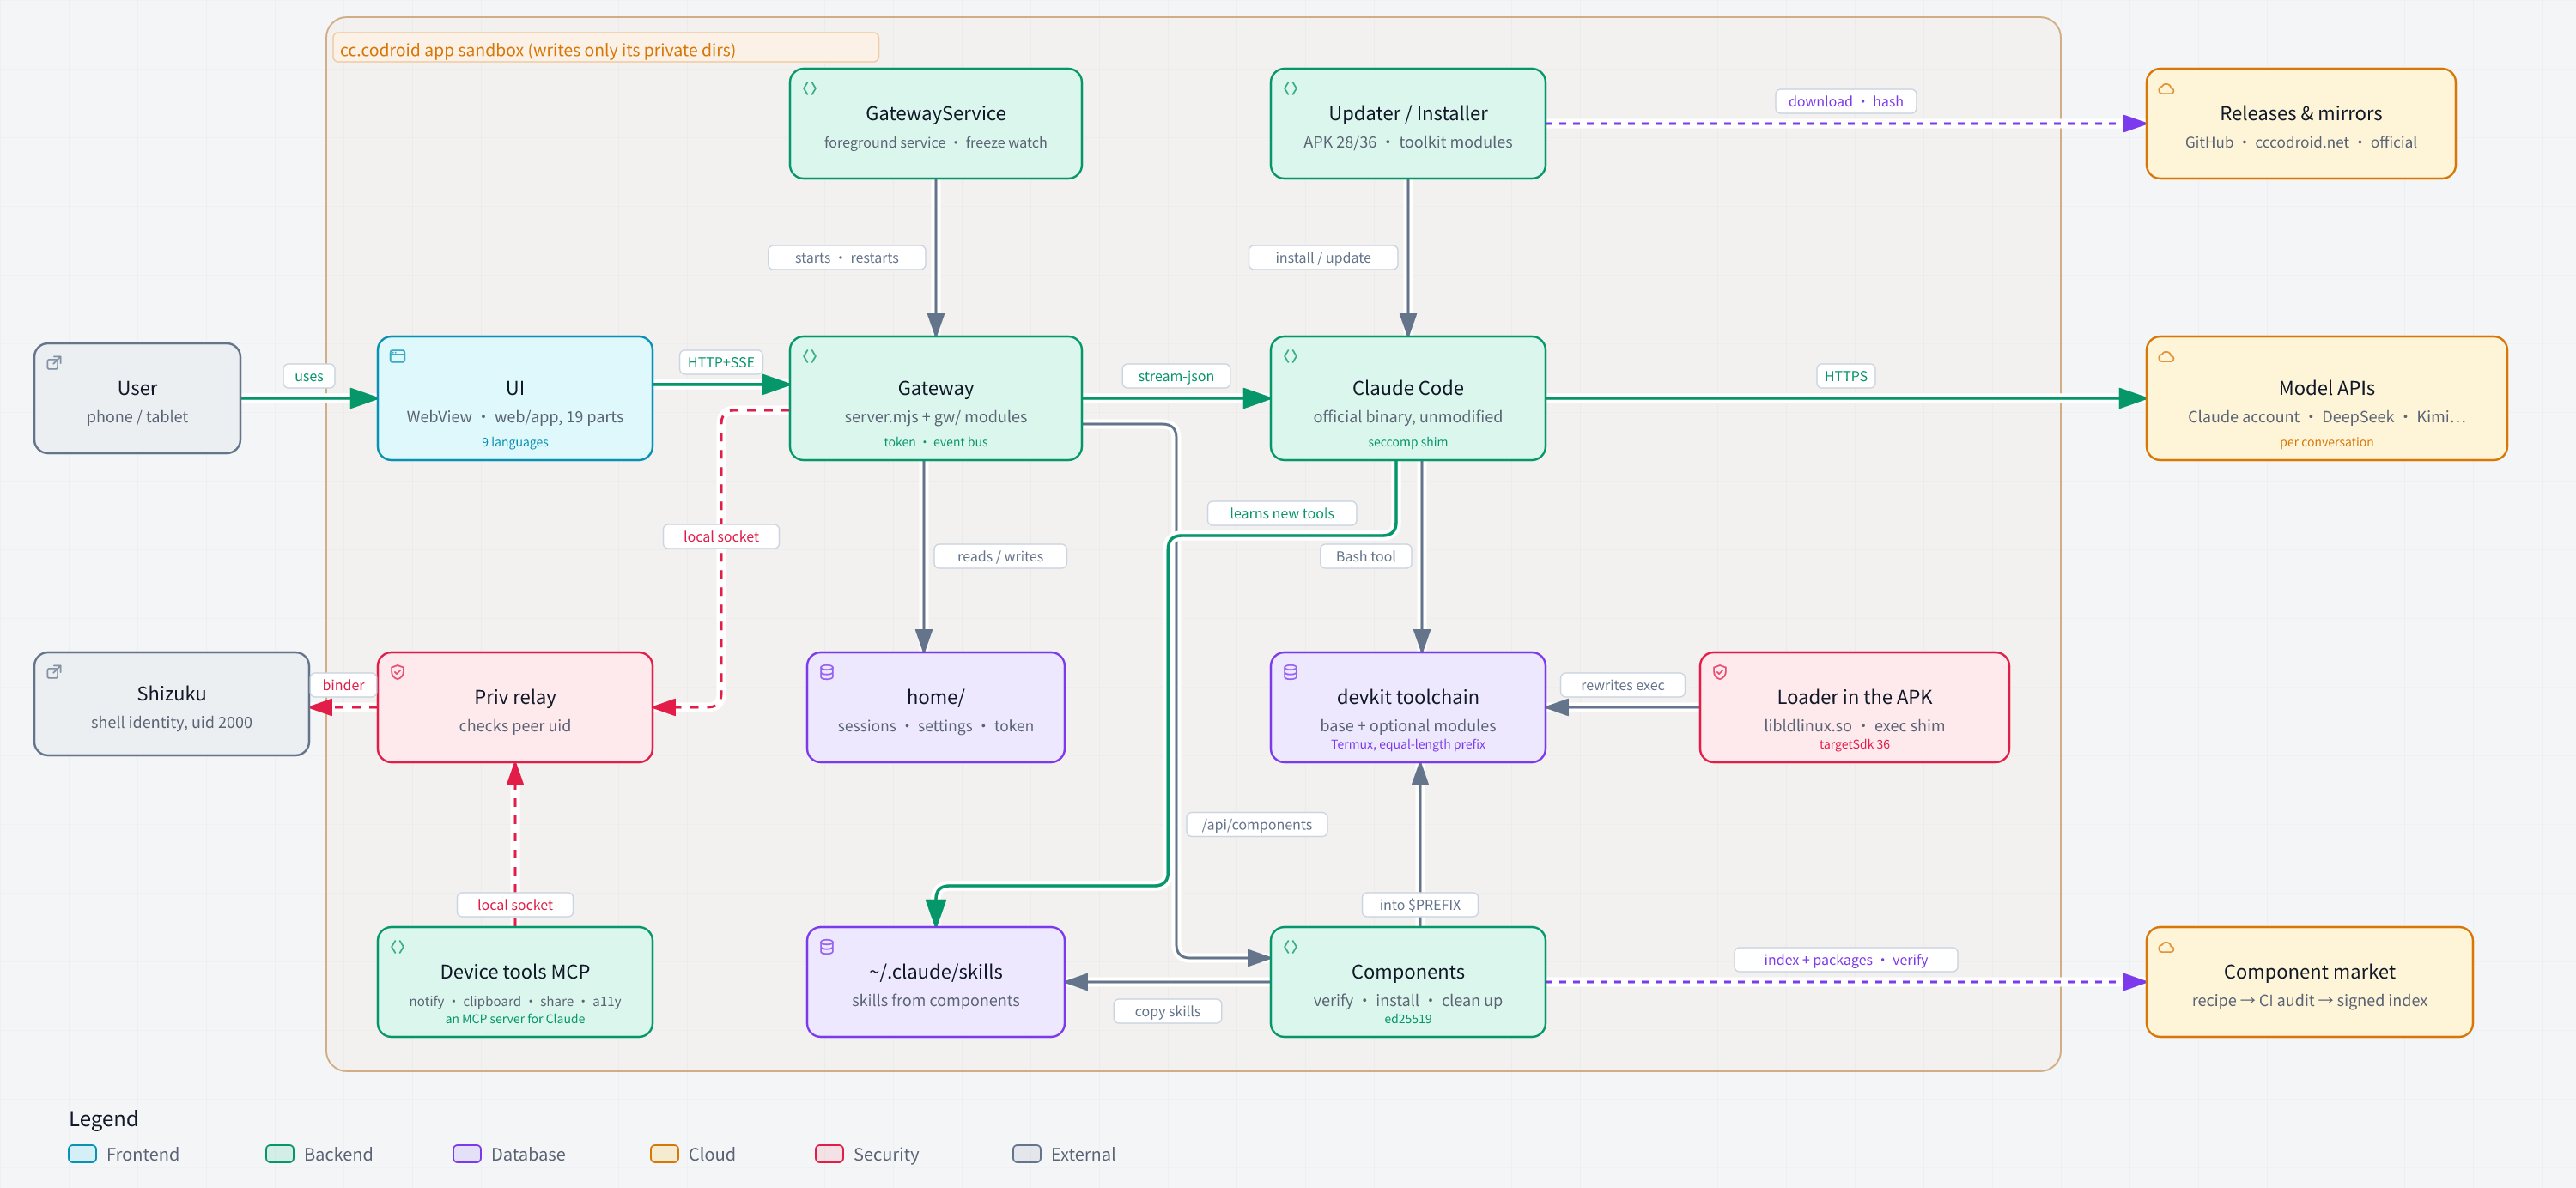Viewport: 2576px width, 1188px height.
Task: Click the shield icon in Loader in the APK node
Action: [1720, 672]
